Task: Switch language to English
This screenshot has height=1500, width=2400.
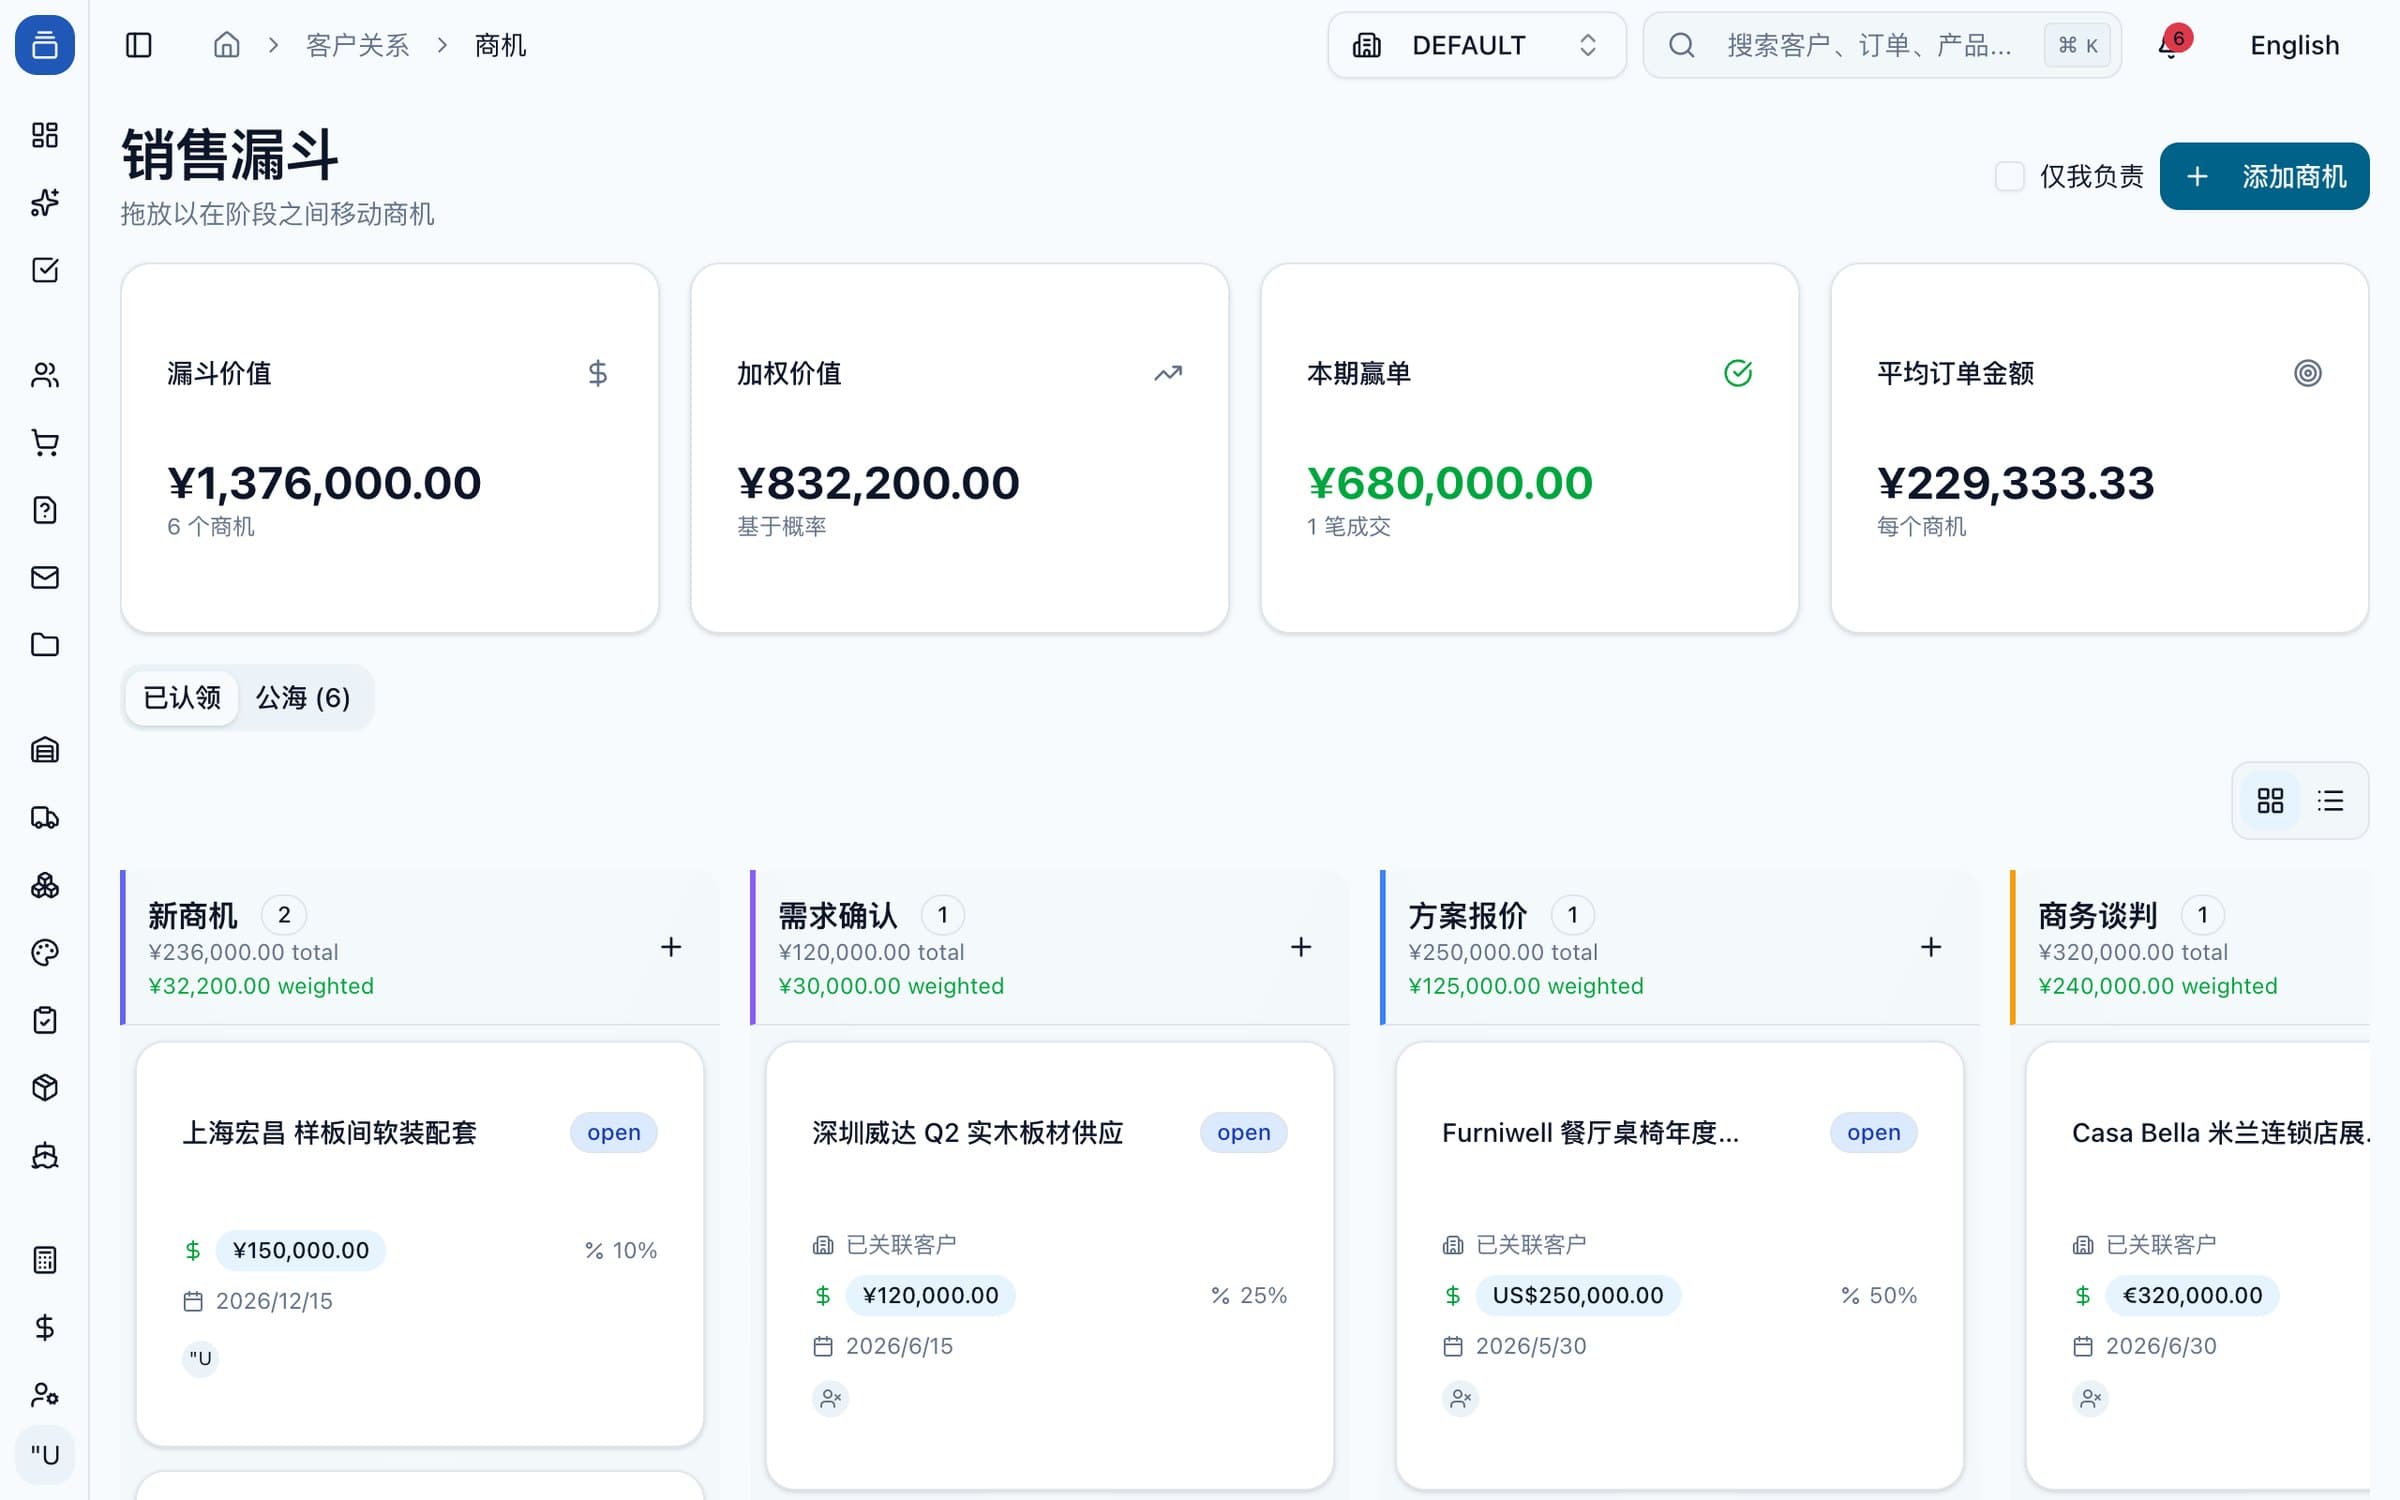Action: [x=2294, y=45]
